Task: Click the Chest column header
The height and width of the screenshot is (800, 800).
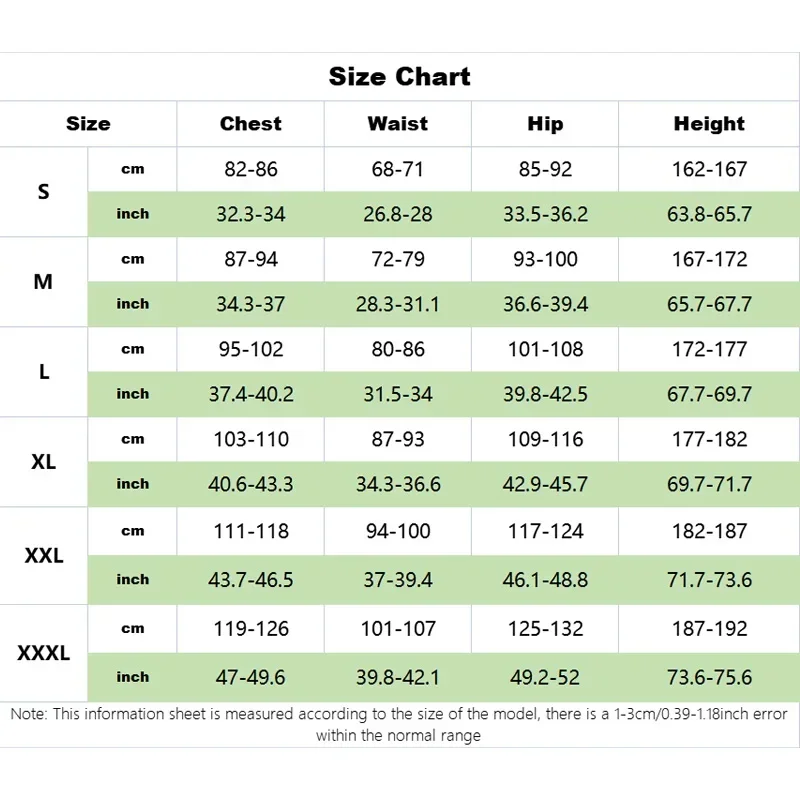Action: [x=250, y=124]
